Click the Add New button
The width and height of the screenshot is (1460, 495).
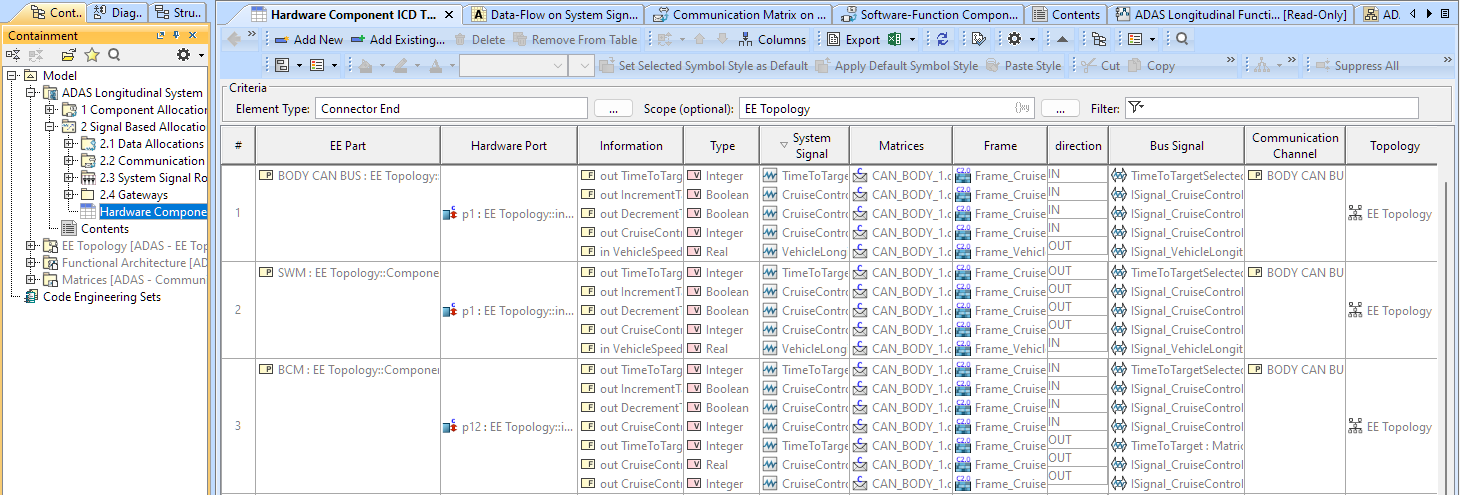308,39
